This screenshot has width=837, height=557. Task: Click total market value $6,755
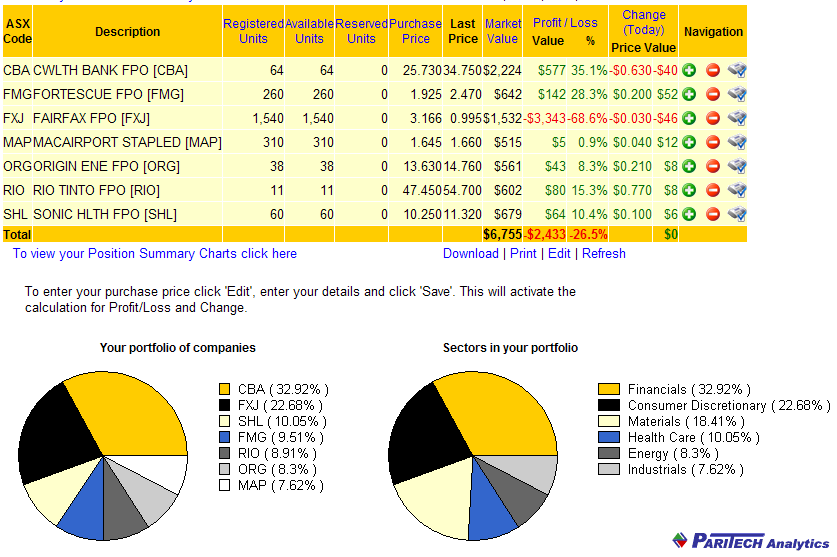[x=502, y=234]
